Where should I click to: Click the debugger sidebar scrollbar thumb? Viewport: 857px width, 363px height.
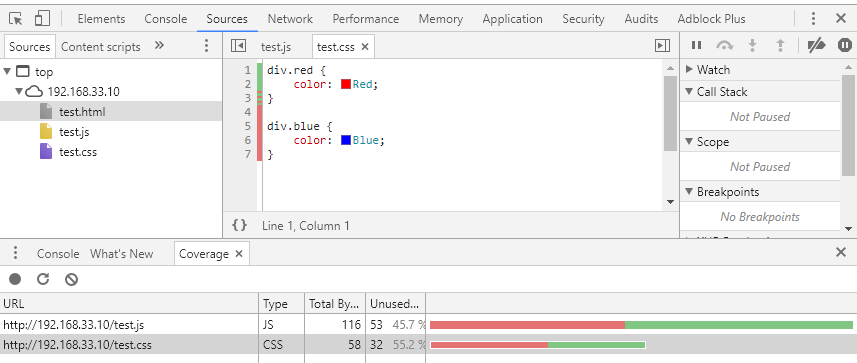(848, 125)
